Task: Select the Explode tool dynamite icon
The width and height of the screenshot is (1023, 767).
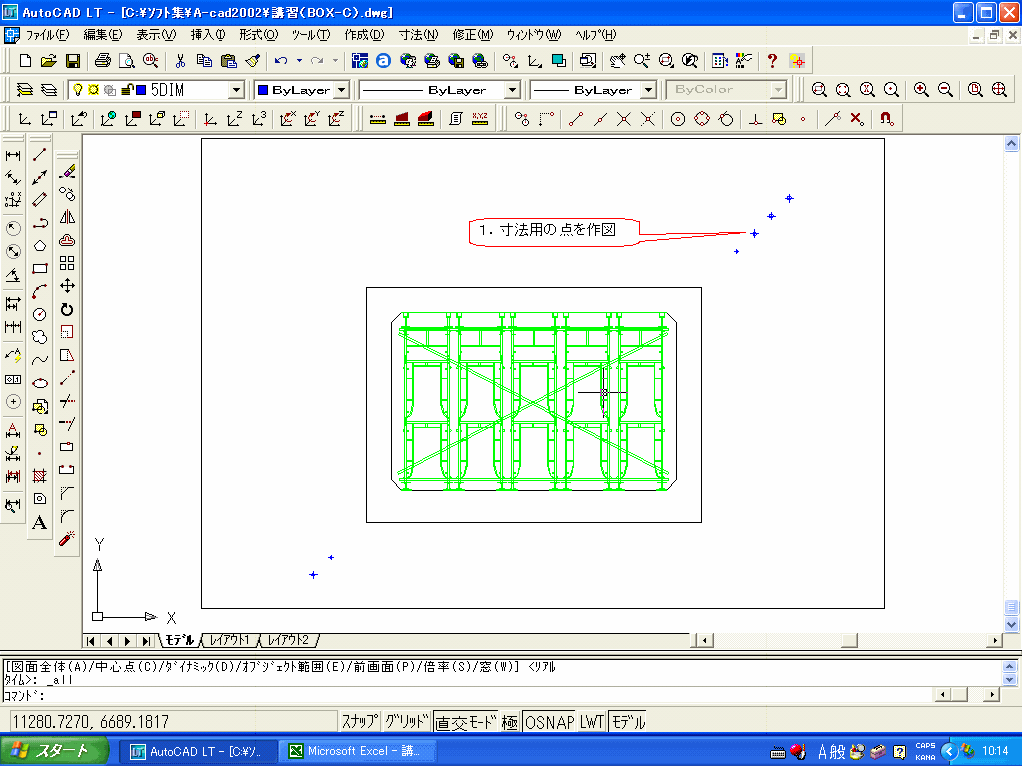Action: 67,539
